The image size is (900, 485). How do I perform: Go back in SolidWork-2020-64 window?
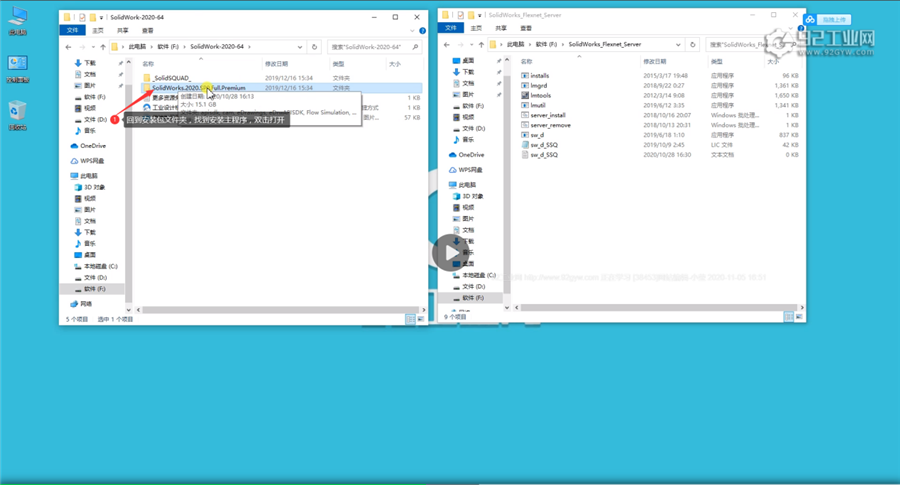click(x=69, y=47)
